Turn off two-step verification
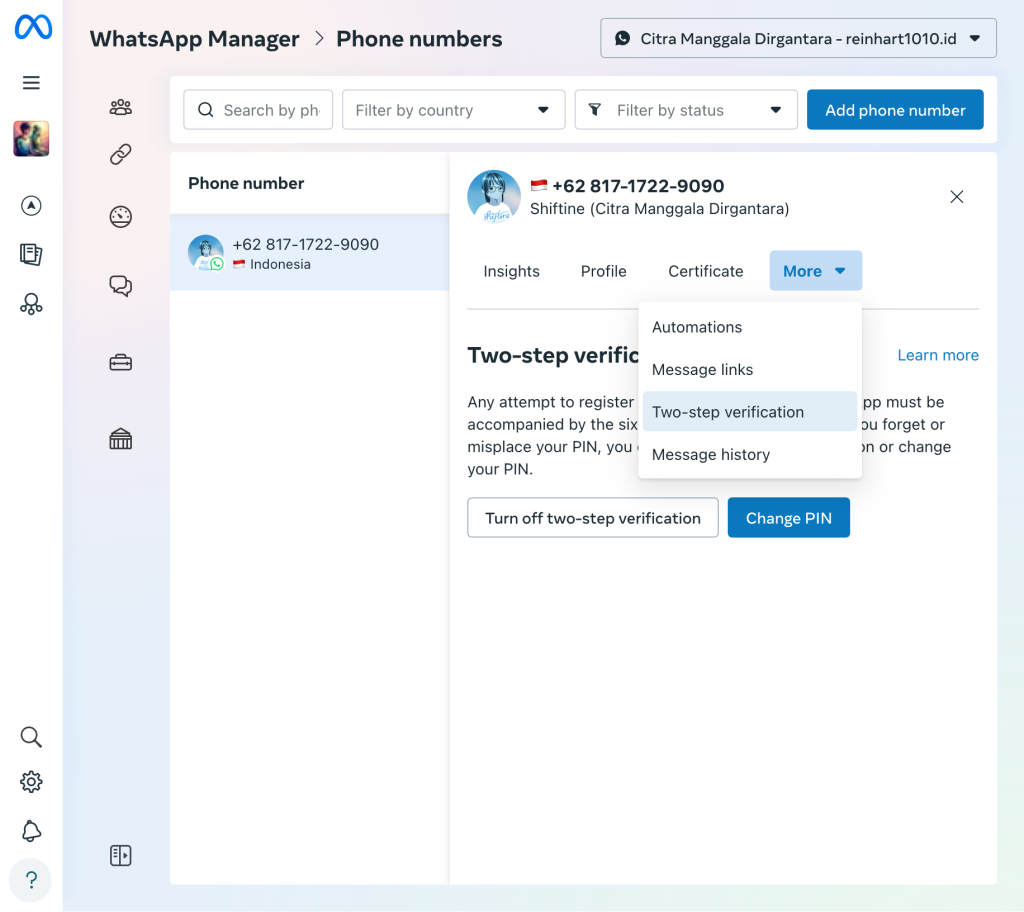The width and height of the screenshot is (1024, 912). click(x=592, y=518)
